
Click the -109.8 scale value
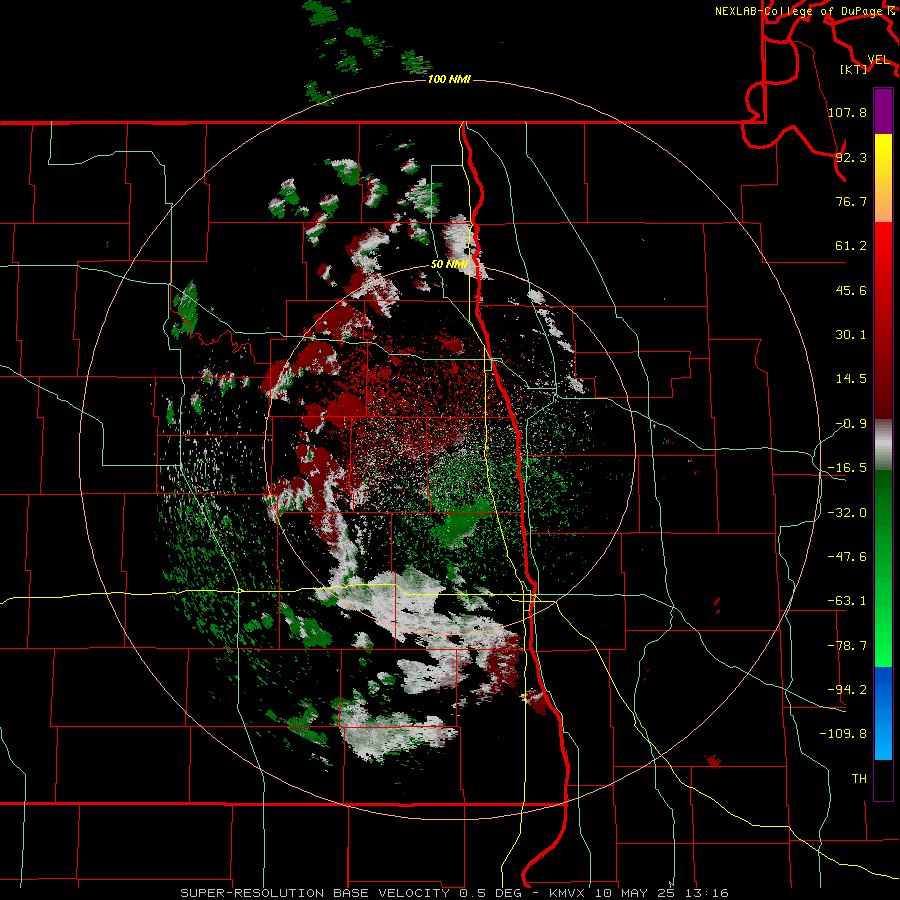843,734
